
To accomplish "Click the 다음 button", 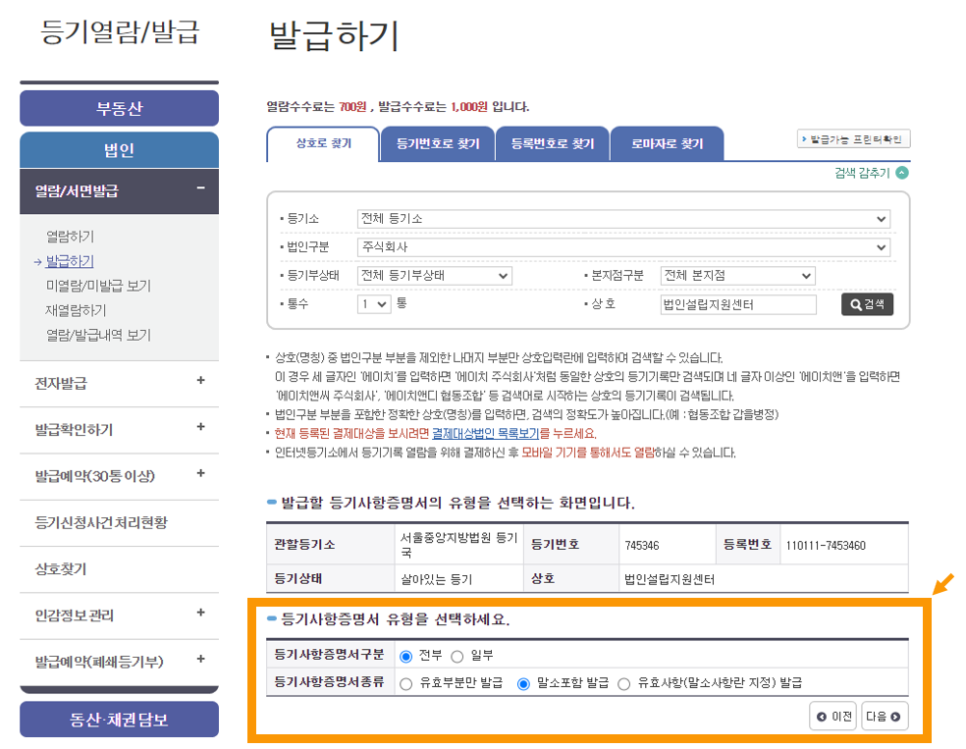I will [x=884, y=716].
